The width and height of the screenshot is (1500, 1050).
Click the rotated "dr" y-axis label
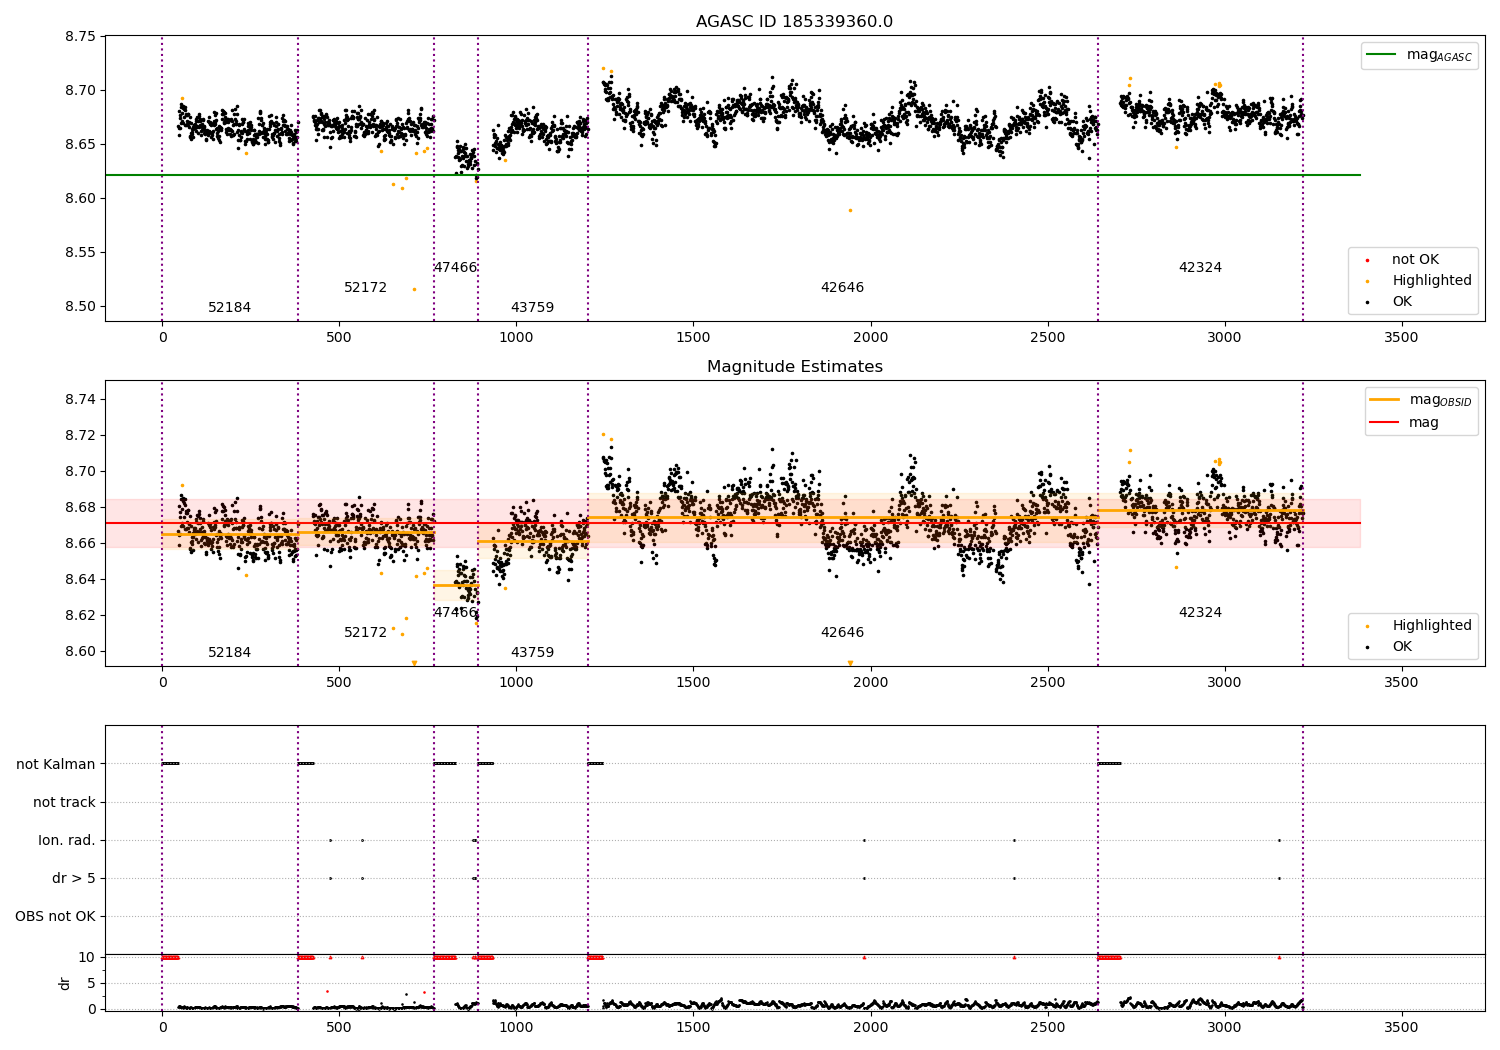coord(65,983)
